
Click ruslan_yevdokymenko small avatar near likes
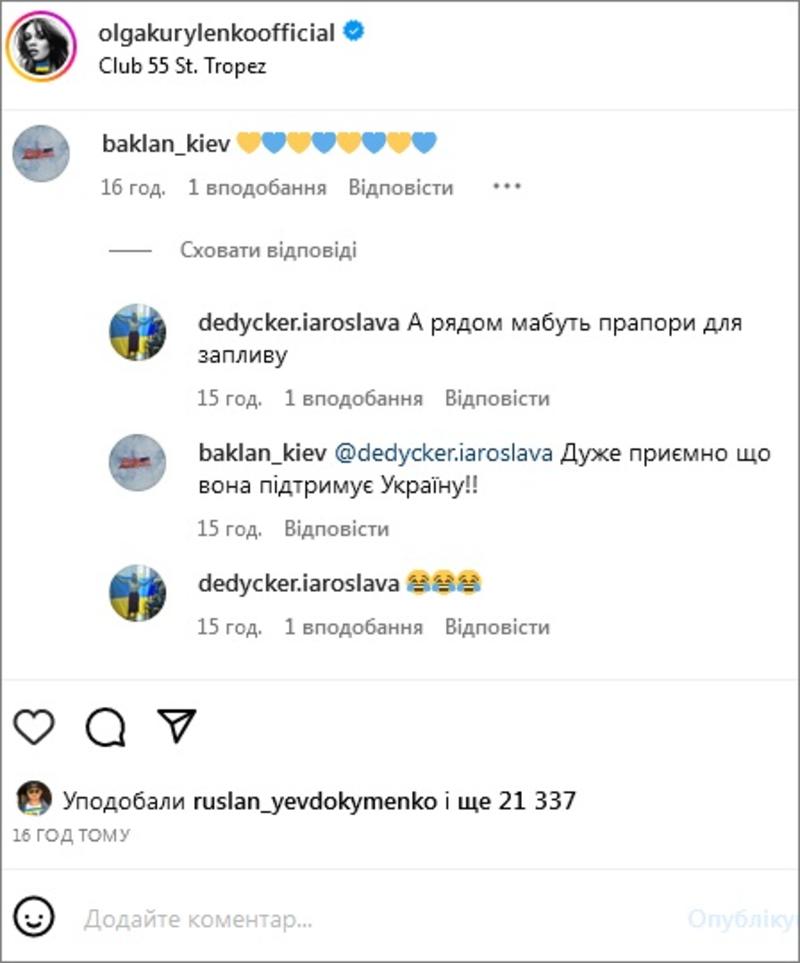[x=34, y=798]
